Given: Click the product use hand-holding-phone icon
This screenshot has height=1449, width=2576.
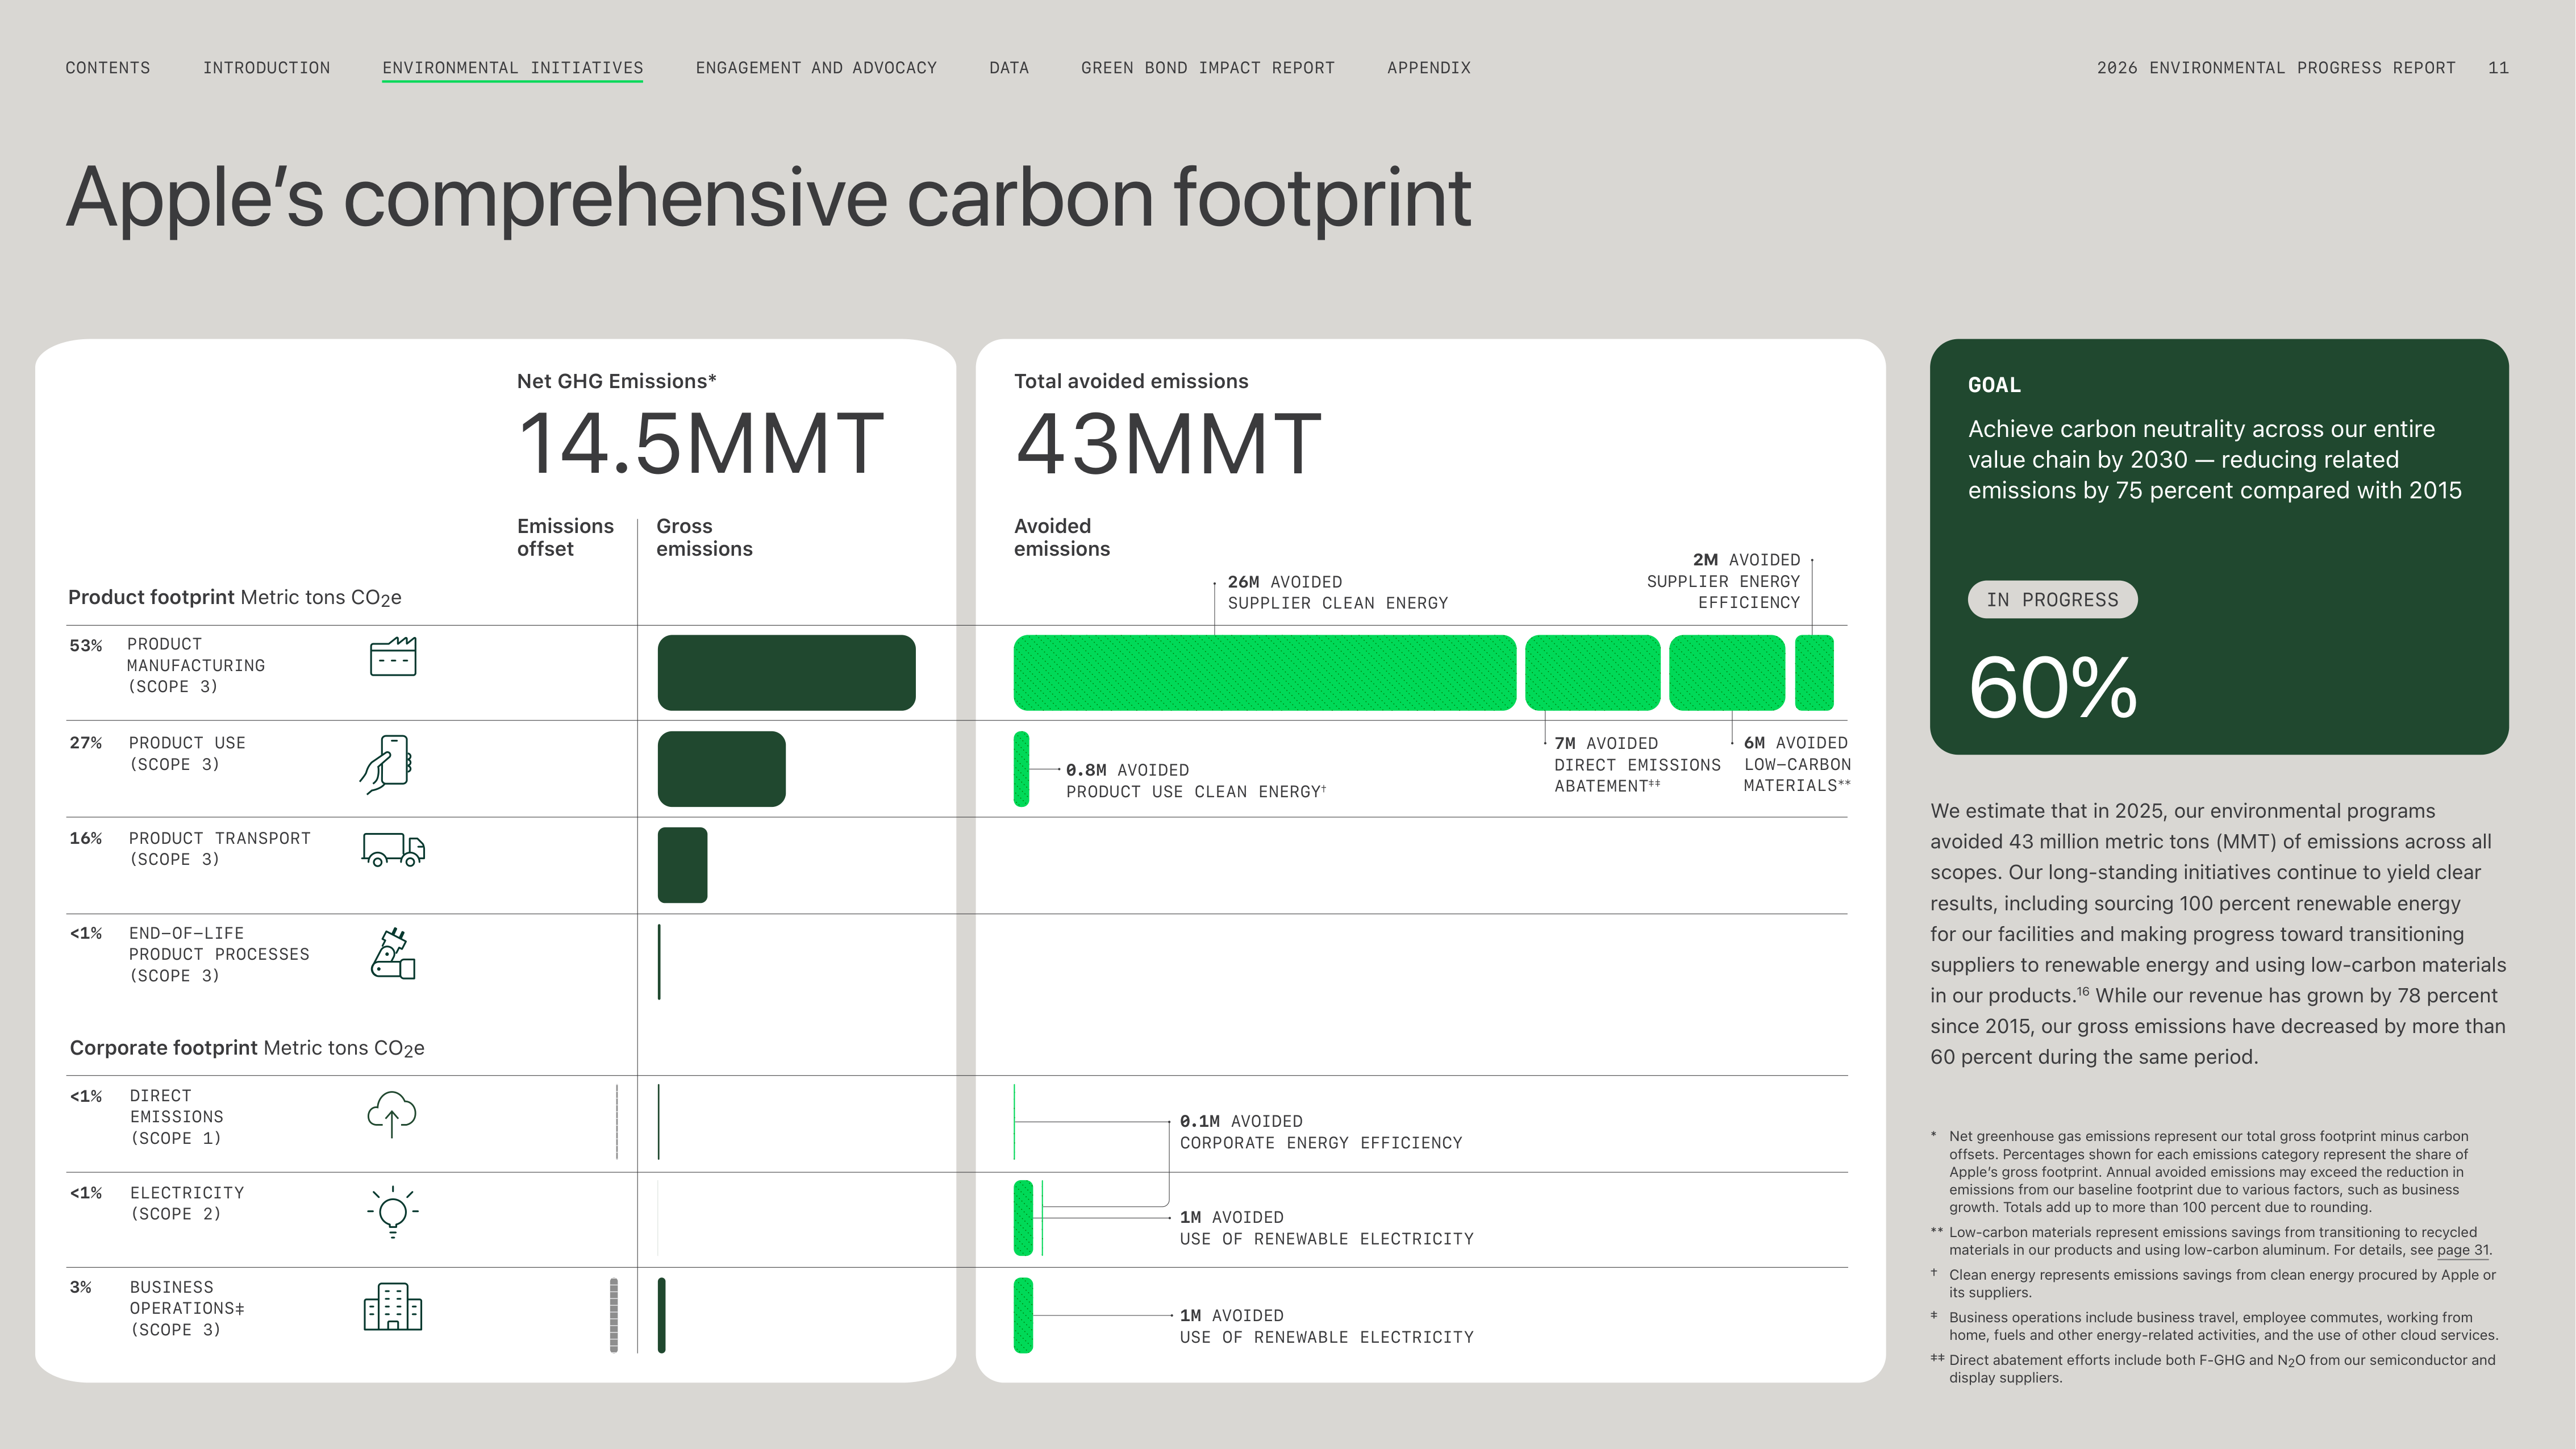Looking at the screenshot, I should [x=386, y=764].
